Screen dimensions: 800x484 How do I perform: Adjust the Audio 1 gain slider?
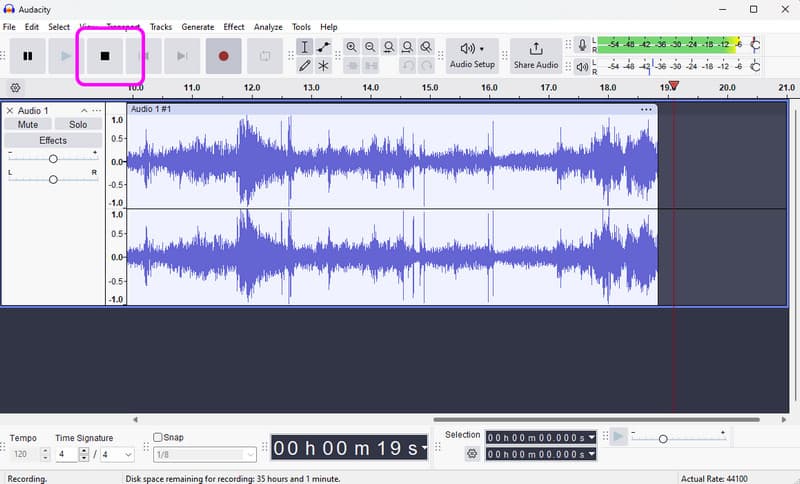pos(53,159)
